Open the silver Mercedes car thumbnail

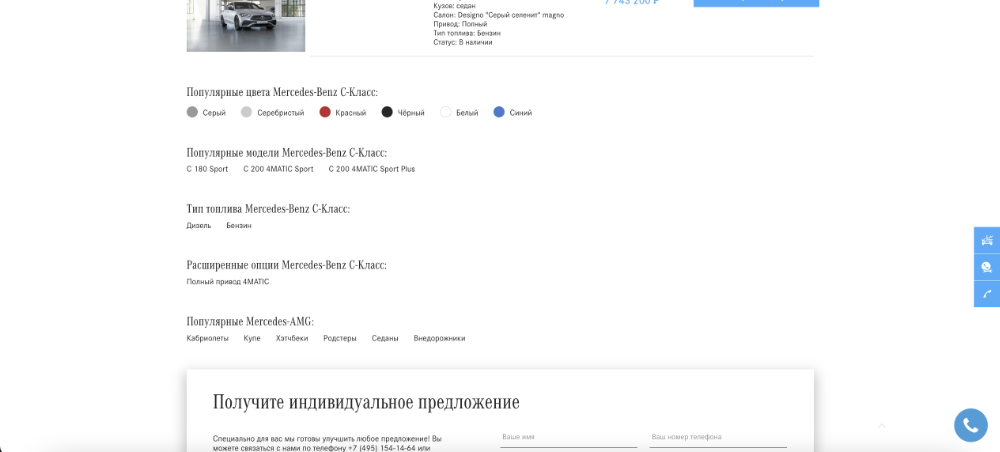pyautogui.click(x=246, y=26)
